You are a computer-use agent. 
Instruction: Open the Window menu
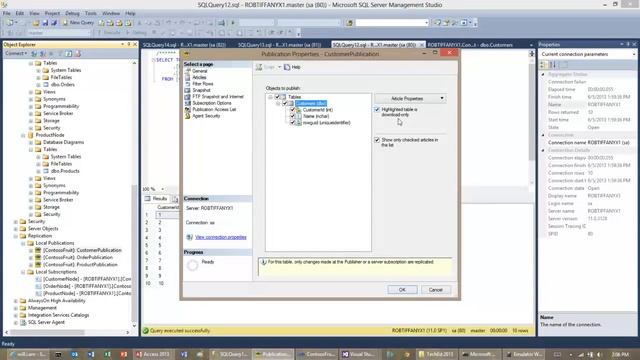point(111,13)
